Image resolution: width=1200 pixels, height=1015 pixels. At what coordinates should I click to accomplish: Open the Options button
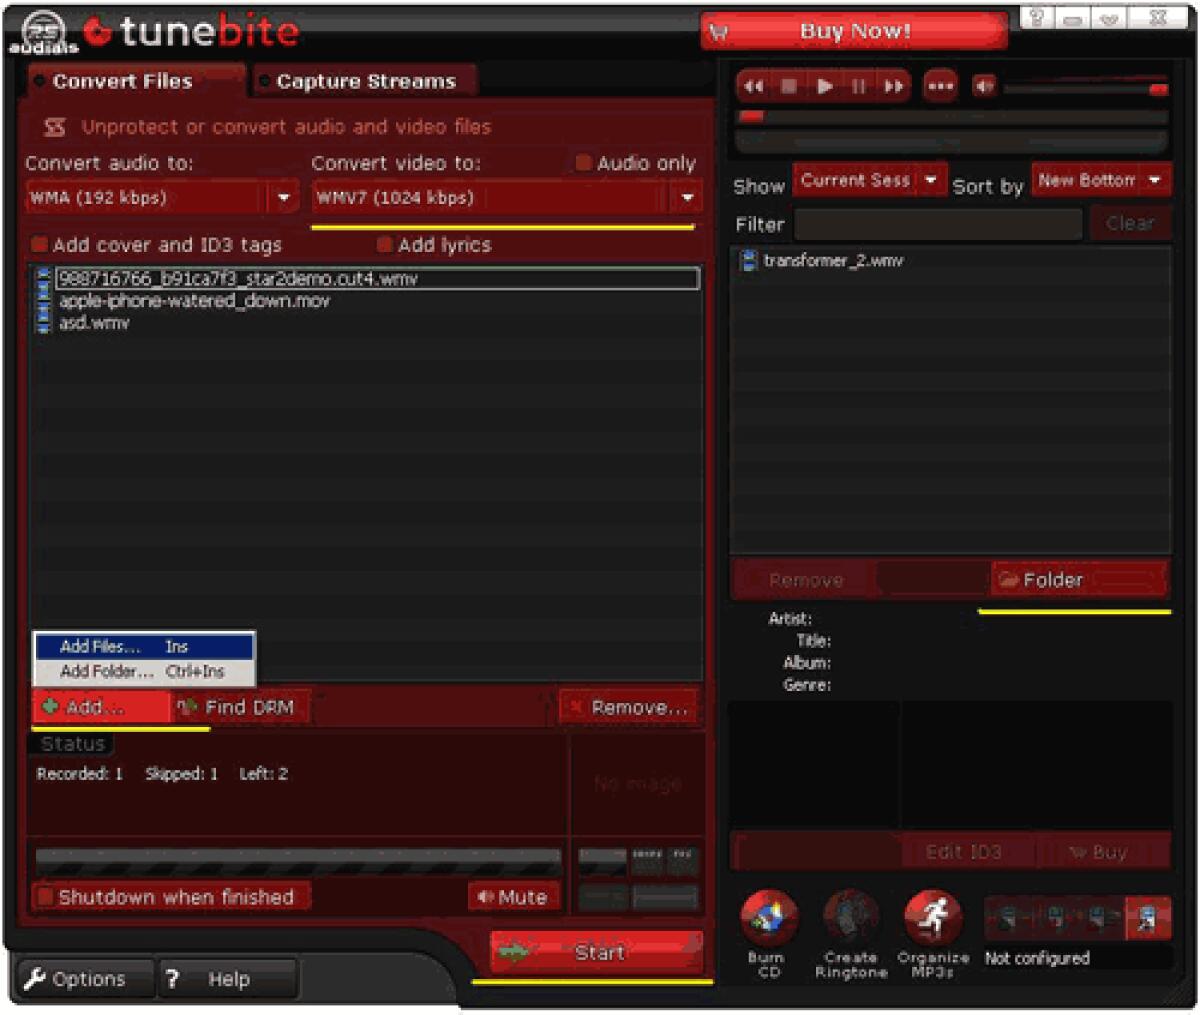84,979
